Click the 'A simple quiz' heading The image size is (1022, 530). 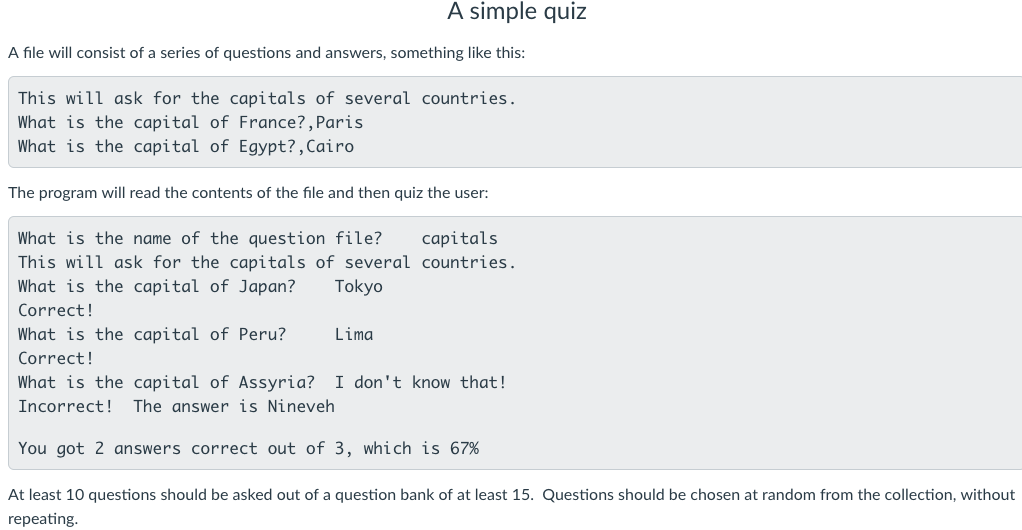click(x=517, y=11)
